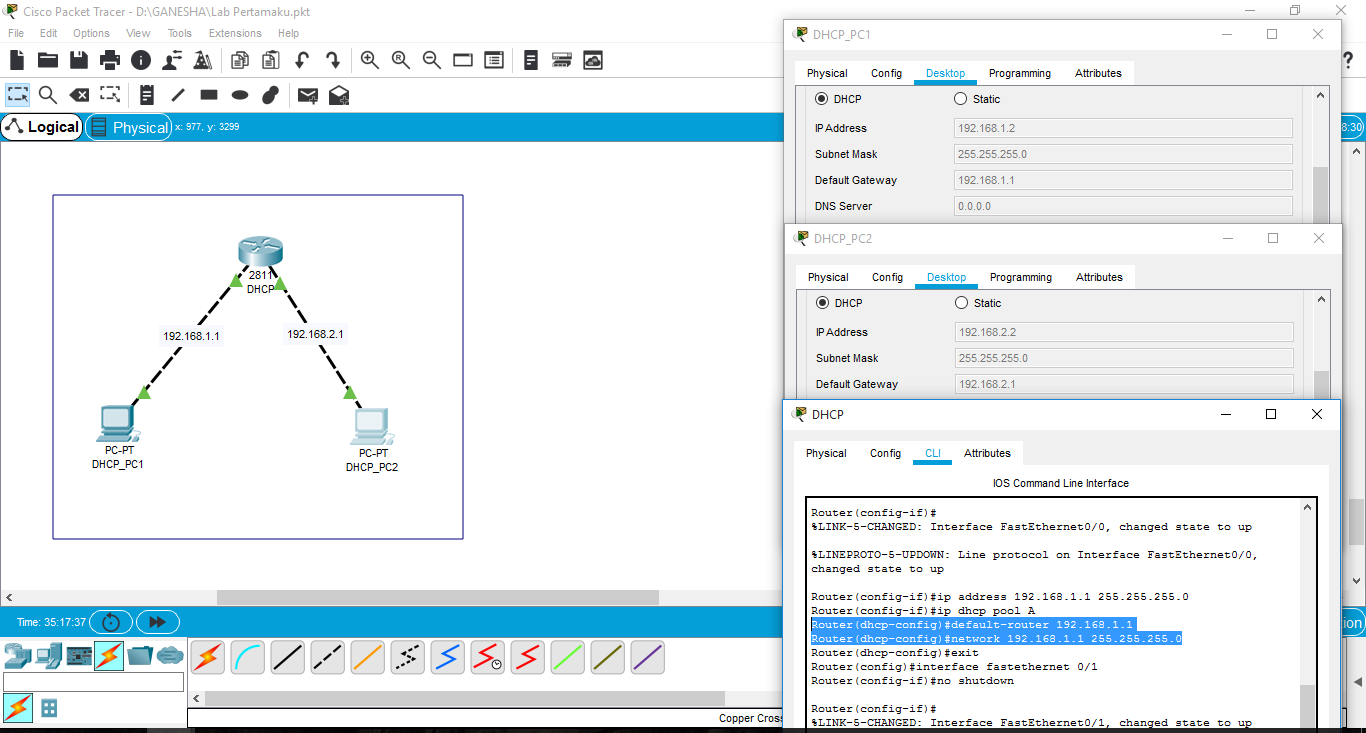Click the 192.168.2.1 link label on canvas
The width and height of the screenshot is (1366, 733).
point(315,334)
